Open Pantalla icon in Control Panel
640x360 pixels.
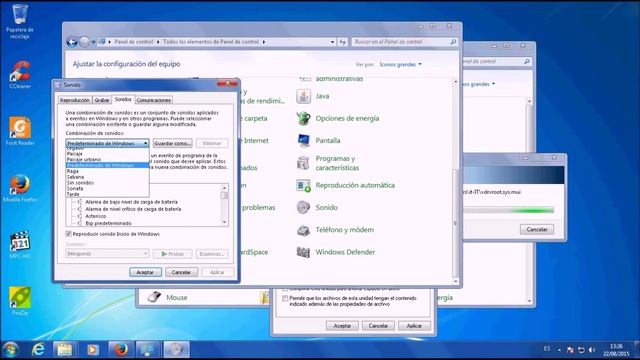pyautogui.click(x=303, y=140)
